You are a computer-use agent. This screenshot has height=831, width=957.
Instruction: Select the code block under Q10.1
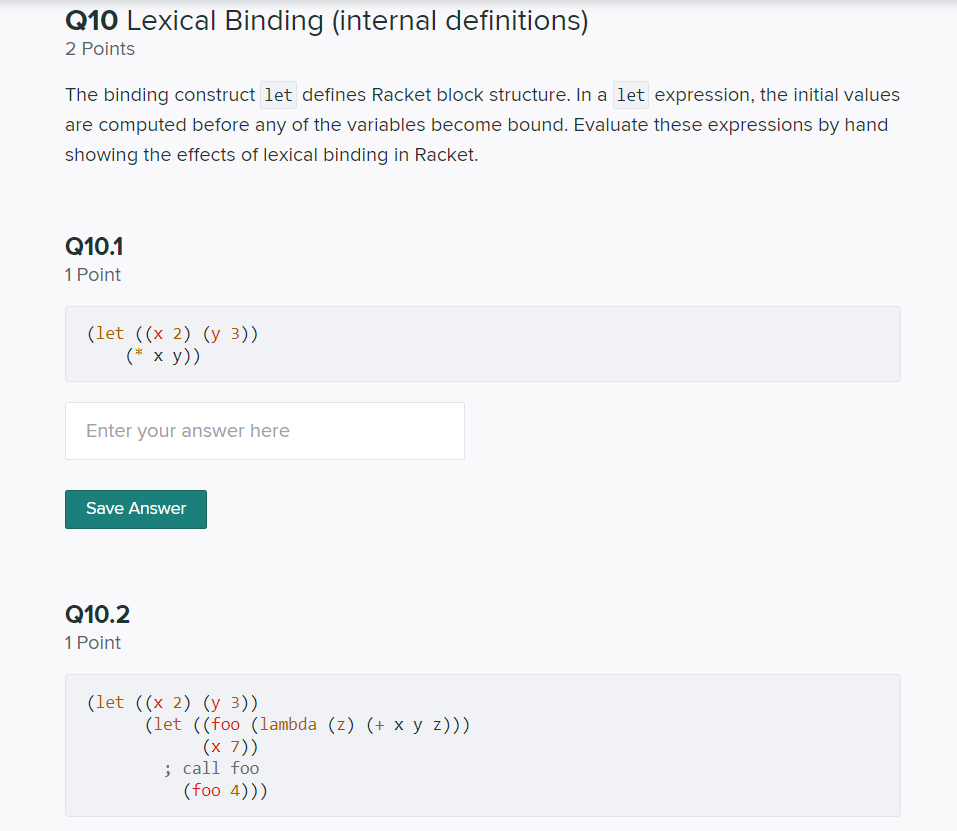pos(482,343)
